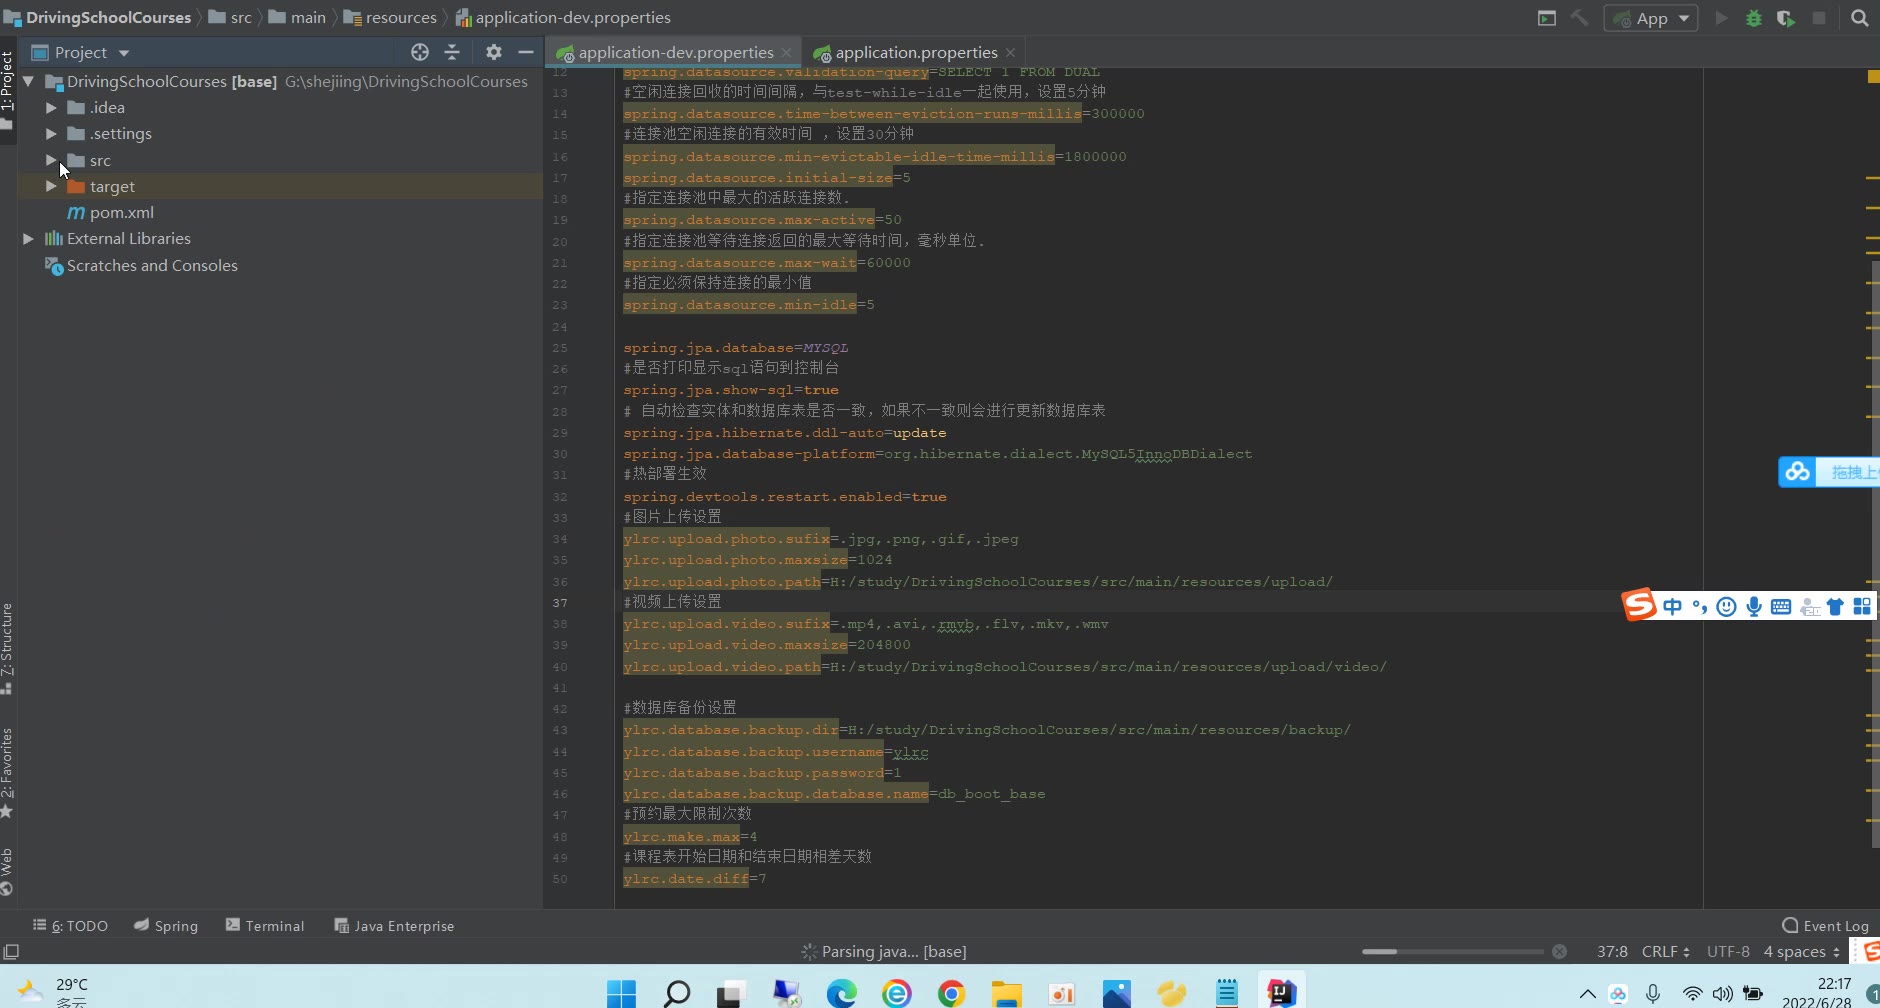
Task: Hide the Project tool window
Action: [526, 52]
